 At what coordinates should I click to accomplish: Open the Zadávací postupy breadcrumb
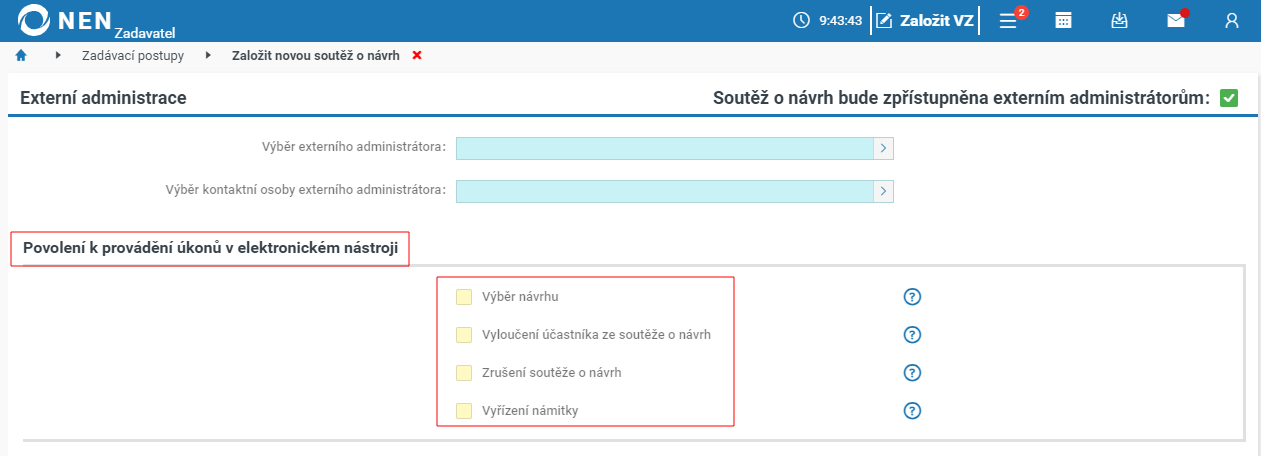(x=133, y=56)
